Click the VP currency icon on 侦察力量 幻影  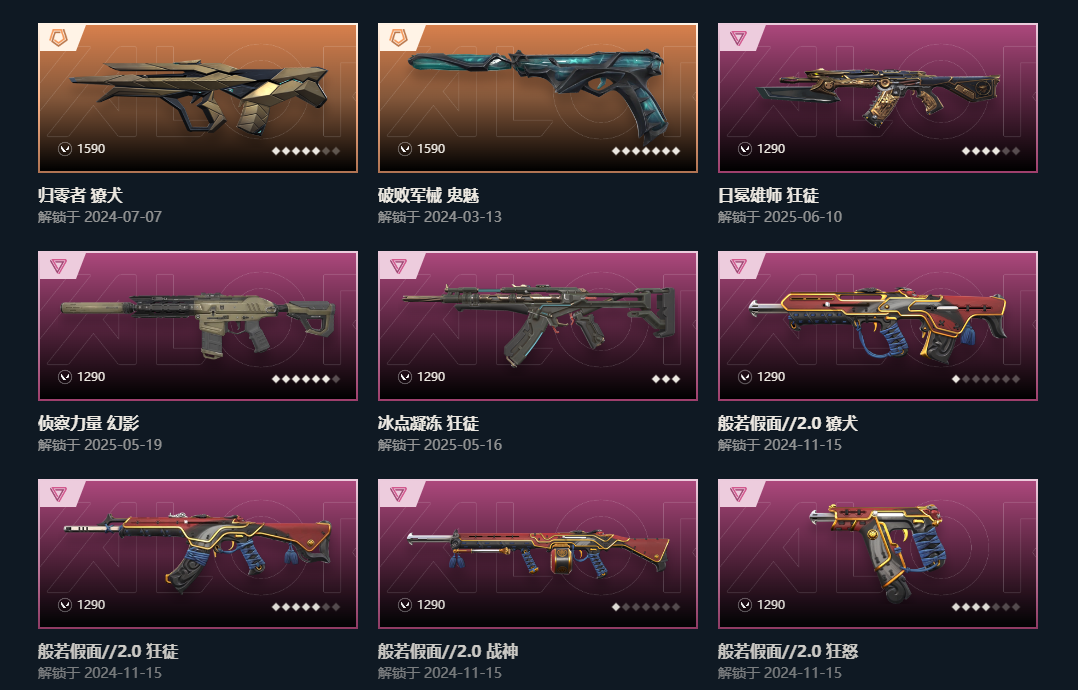click(65, 377)
